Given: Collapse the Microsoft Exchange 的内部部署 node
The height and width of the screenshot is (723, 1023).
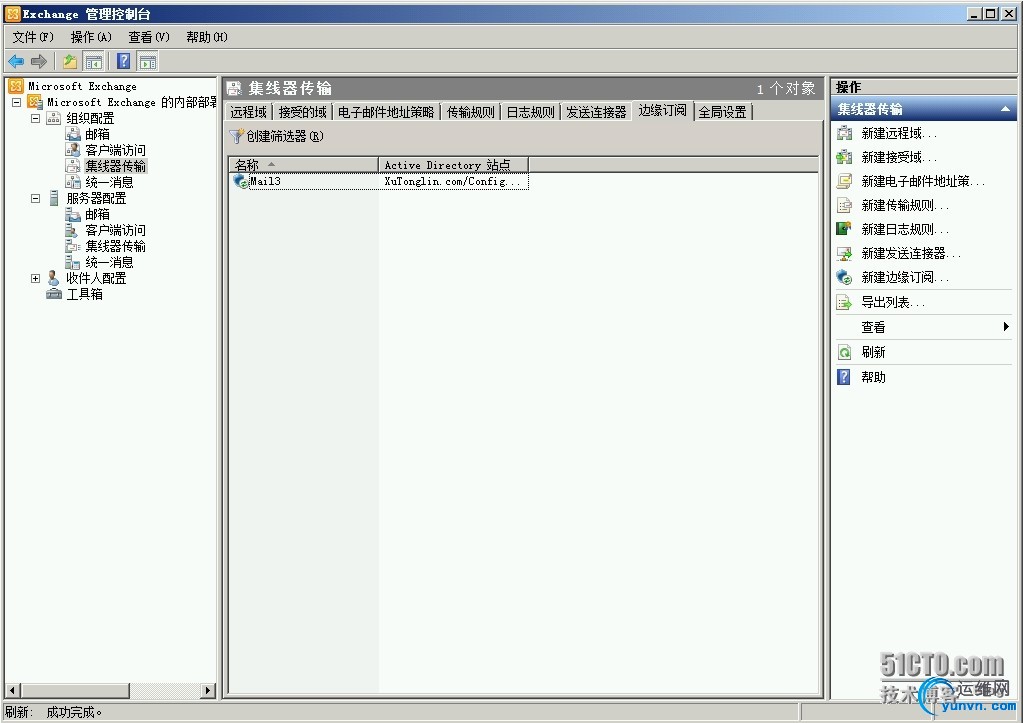Looking at the screenshot, I should [x=17, y=102].
